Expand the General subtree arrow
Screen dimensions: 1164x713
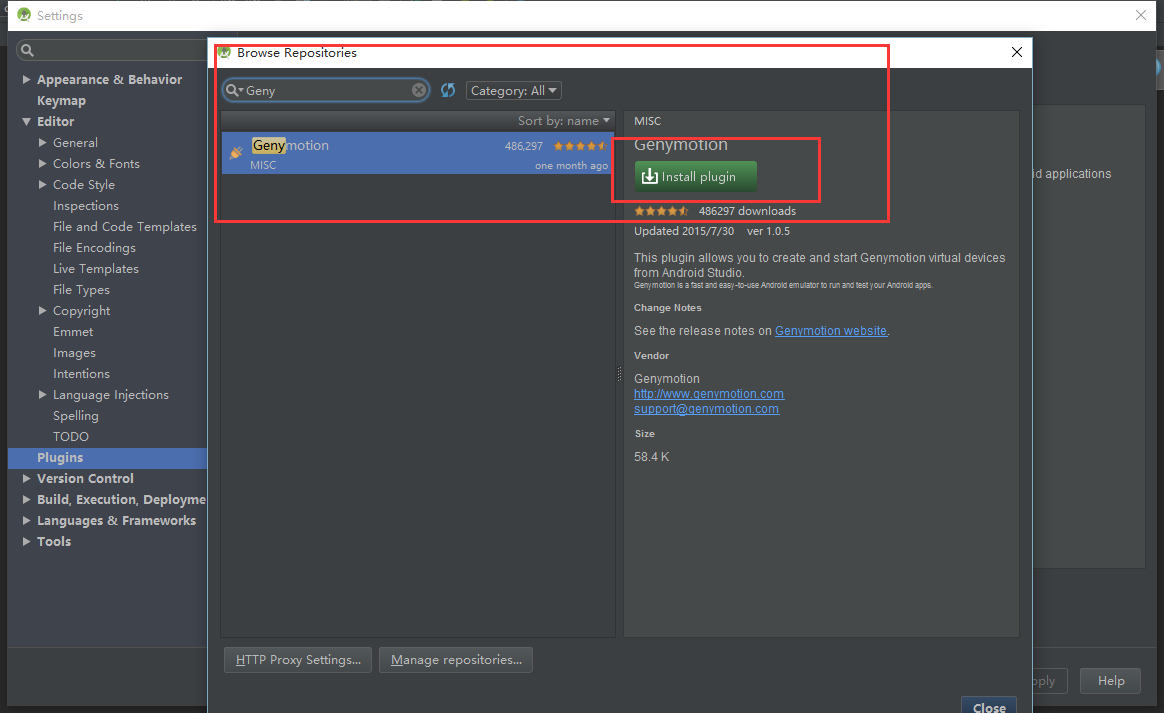[42, 143]
